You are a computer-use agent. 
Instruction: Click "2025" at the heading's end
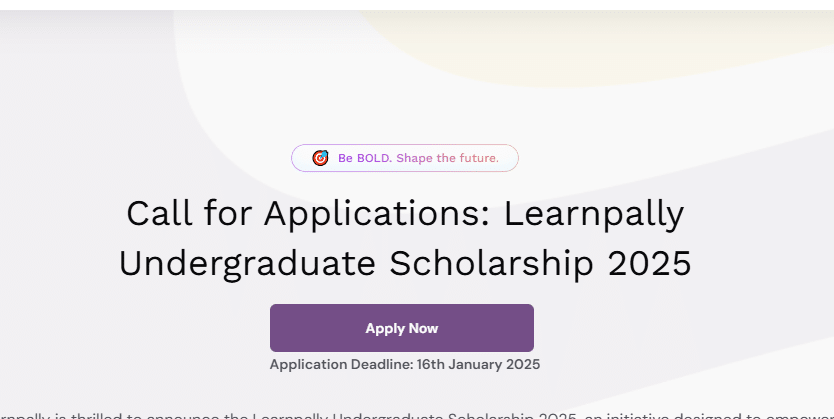(x=648, y=263)
